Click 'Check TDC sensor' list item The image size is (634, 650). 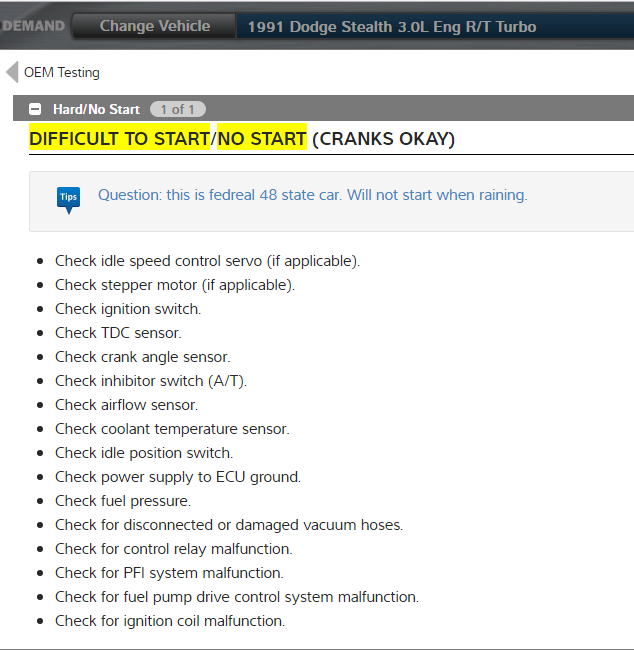pos(118,333)
